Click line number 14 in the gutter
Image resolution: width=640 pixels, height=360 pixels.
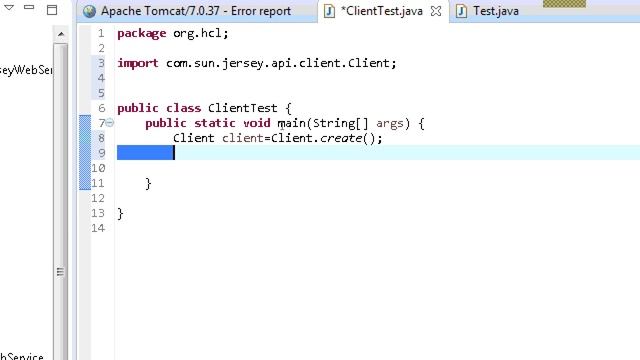pyautogui.click(x=98, y=228)
